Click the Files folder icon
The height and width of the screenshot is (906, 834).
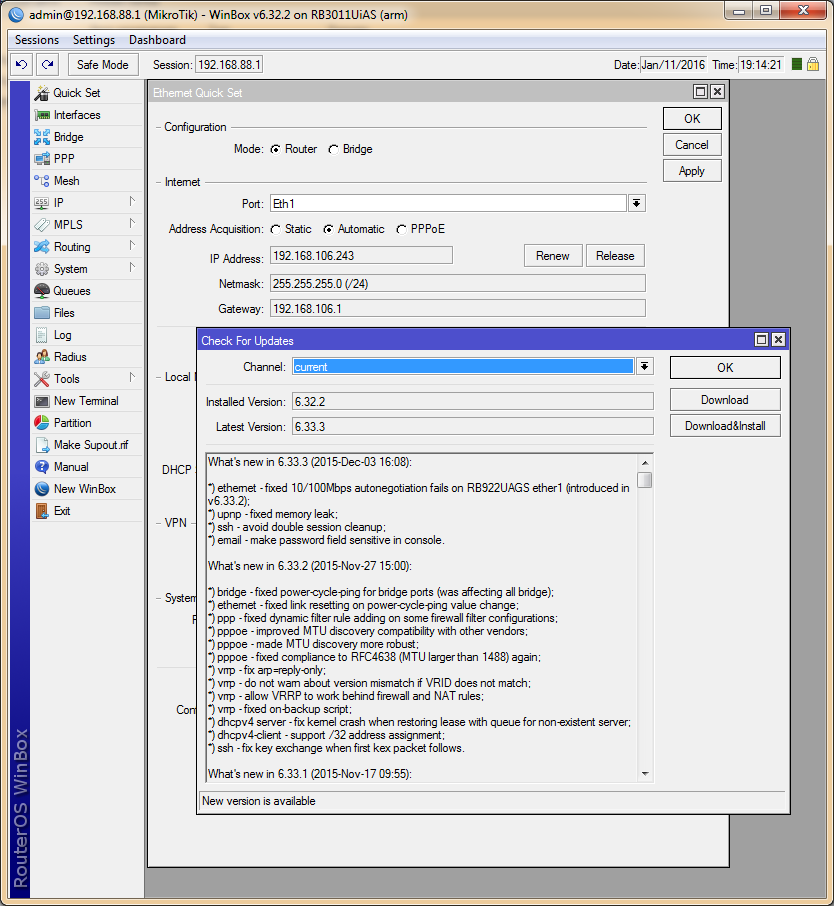pos(42,313)
